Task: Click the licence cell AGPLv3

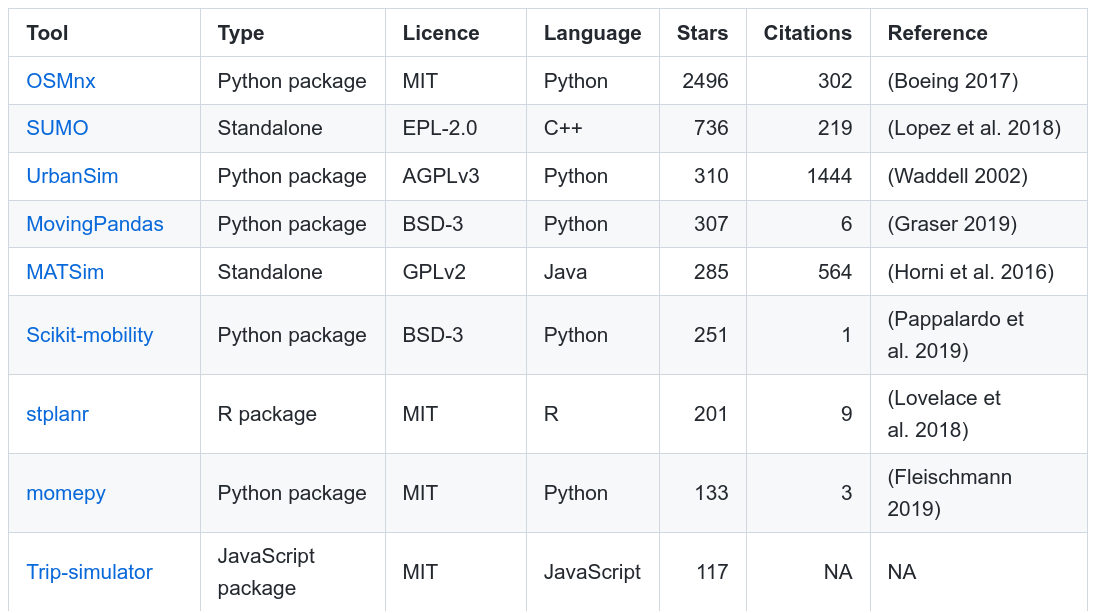Action: (441, 176)
